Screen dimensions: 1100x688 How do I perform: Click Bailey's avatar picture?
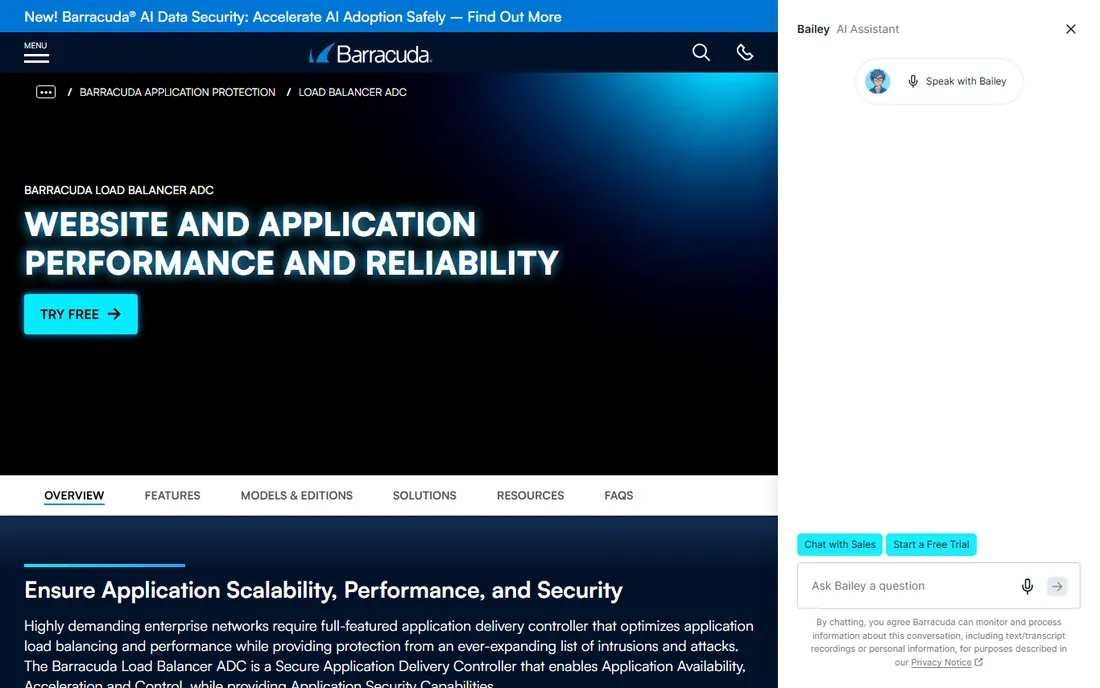(x=878, y=81)
